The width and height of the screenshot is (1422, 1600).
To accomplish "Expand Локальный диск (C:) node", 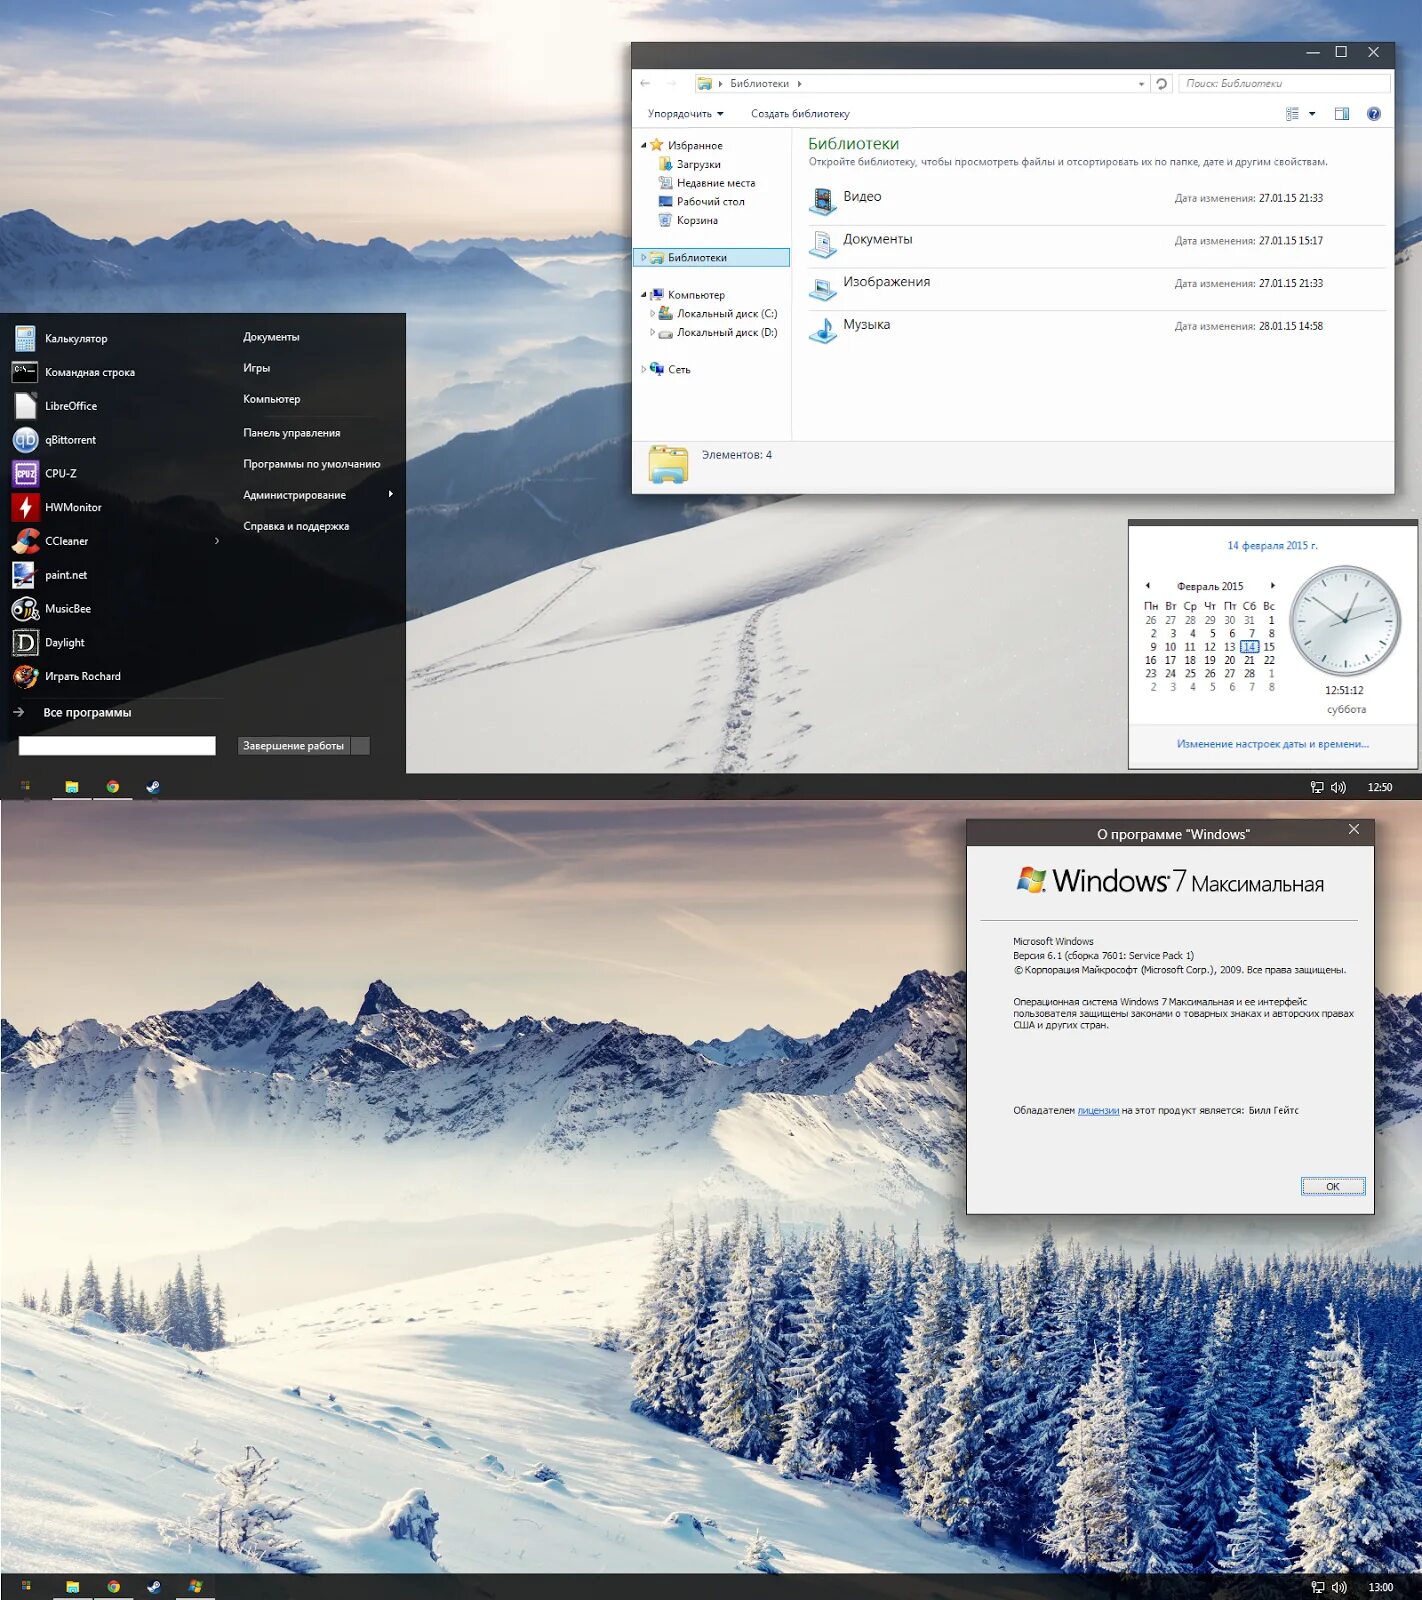I will tap(652, 314).
